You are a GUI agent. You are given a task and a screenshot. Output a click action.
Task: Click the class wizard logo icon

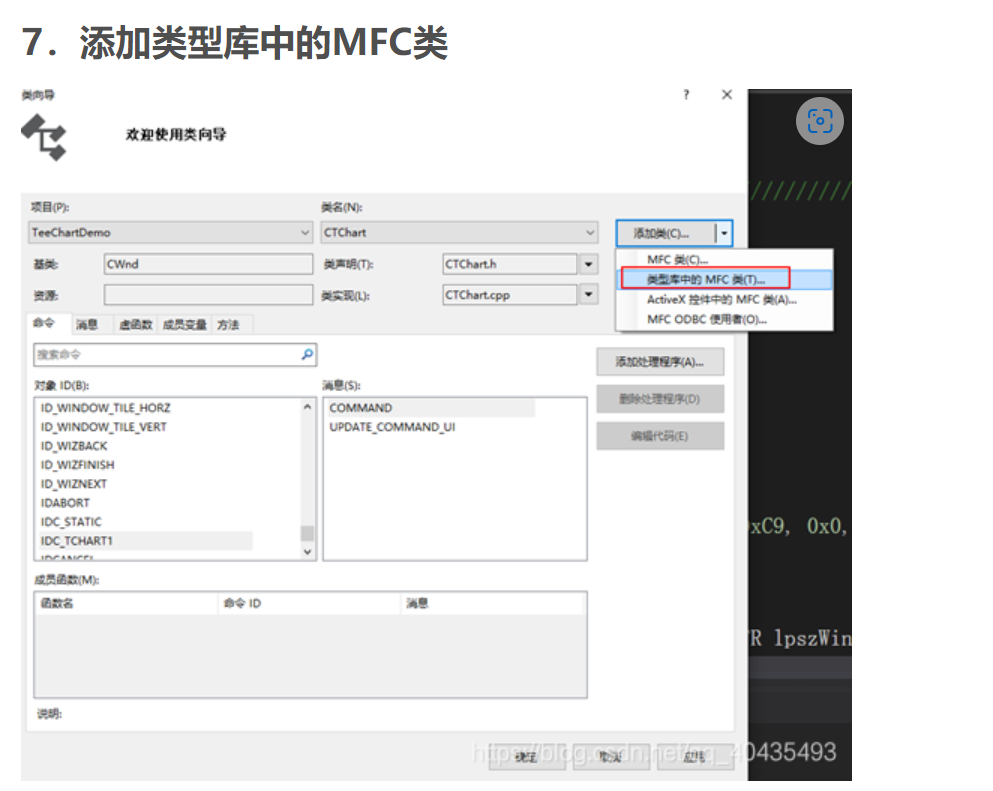click(x=44, y=137)
